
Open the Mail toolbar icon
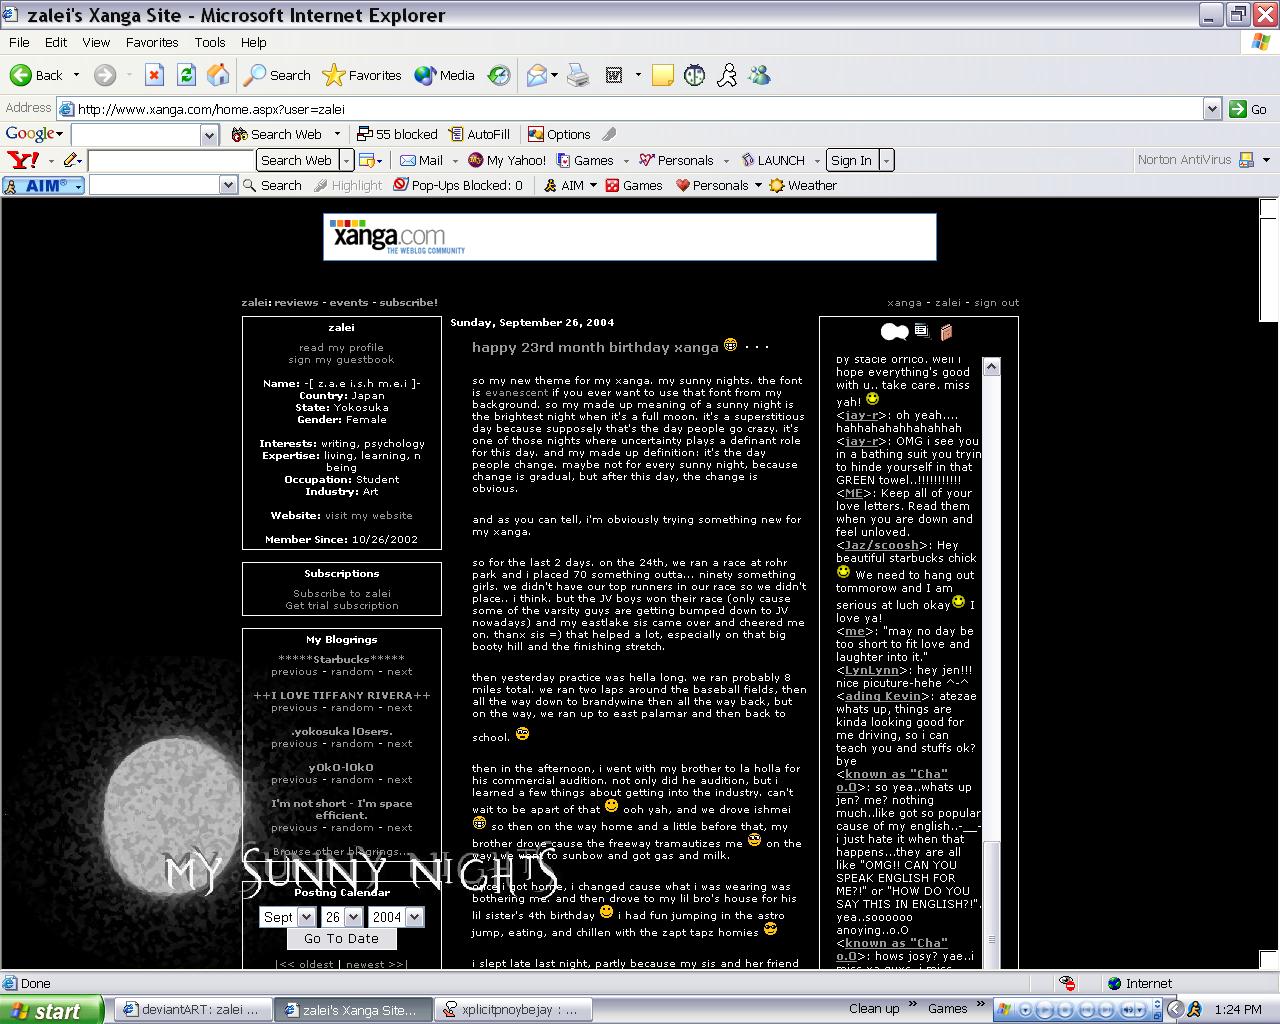pos(537,75)
